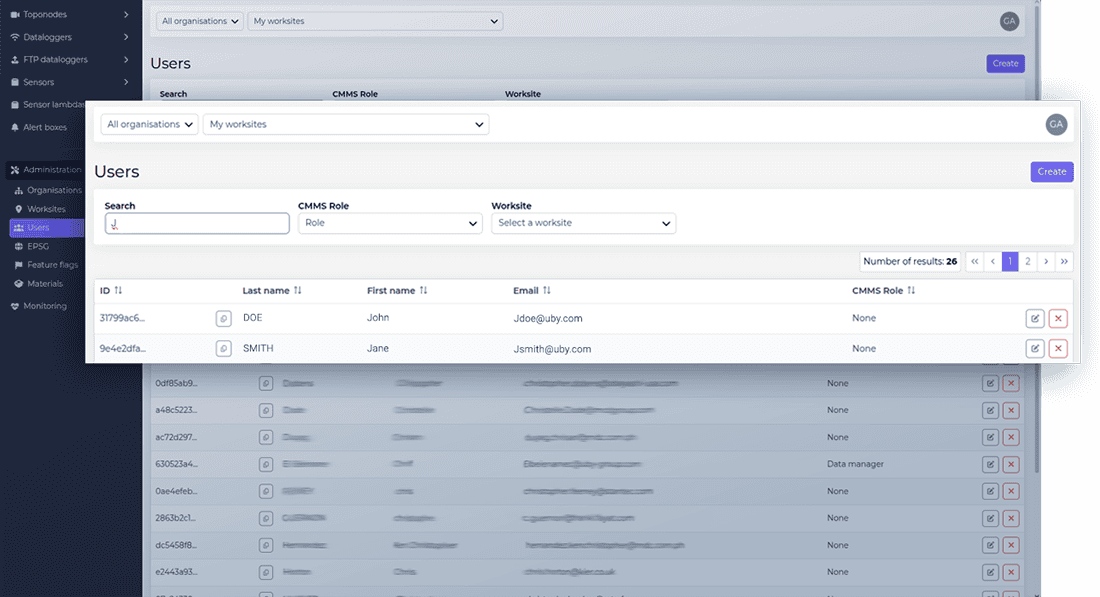The height and width of the screenshot is (597, 1100).
Task: Delete the user in row e2443a93
Action: tap(1011, 572)
